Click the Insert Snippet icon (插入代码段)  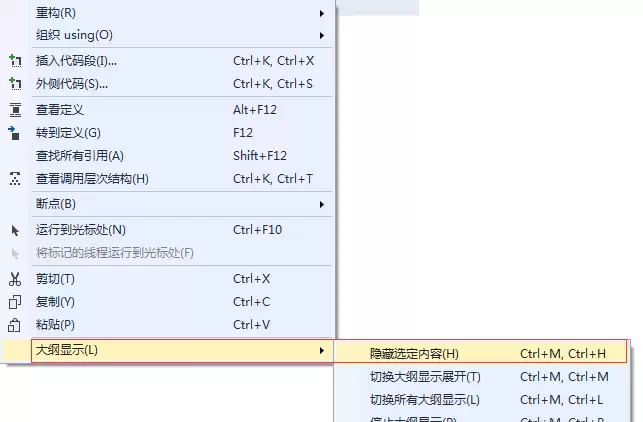click(15, 61)
